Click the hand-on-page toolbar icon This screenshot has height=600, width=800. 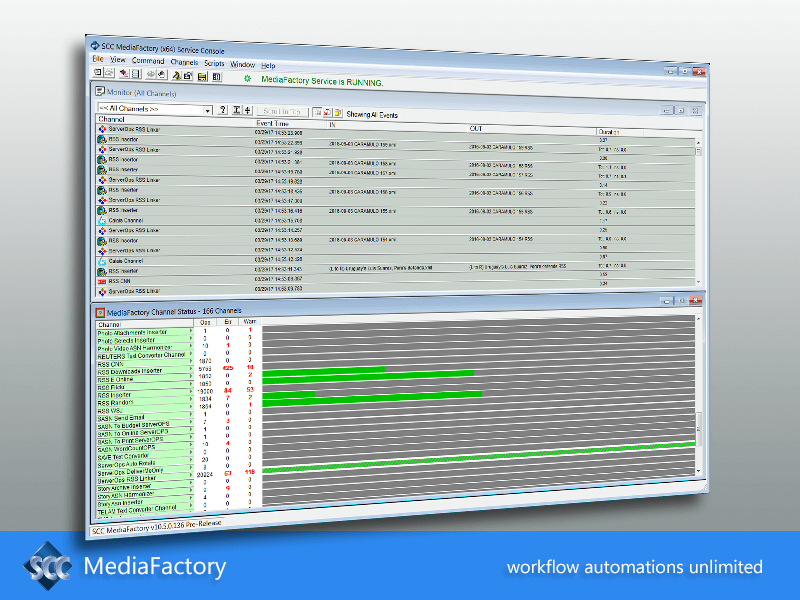pyautogui.click(x=161, y=75)
